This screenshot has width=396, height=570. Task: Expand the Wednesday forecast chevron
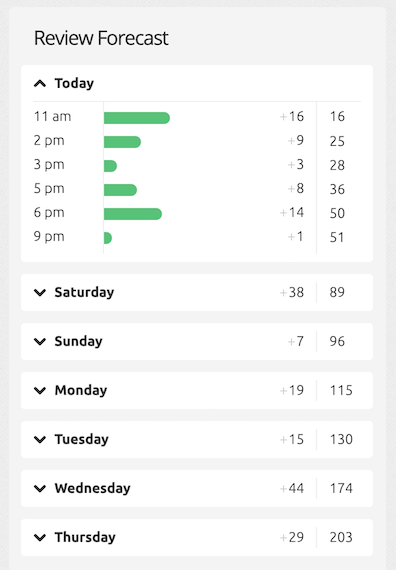[x=40, y=488]
